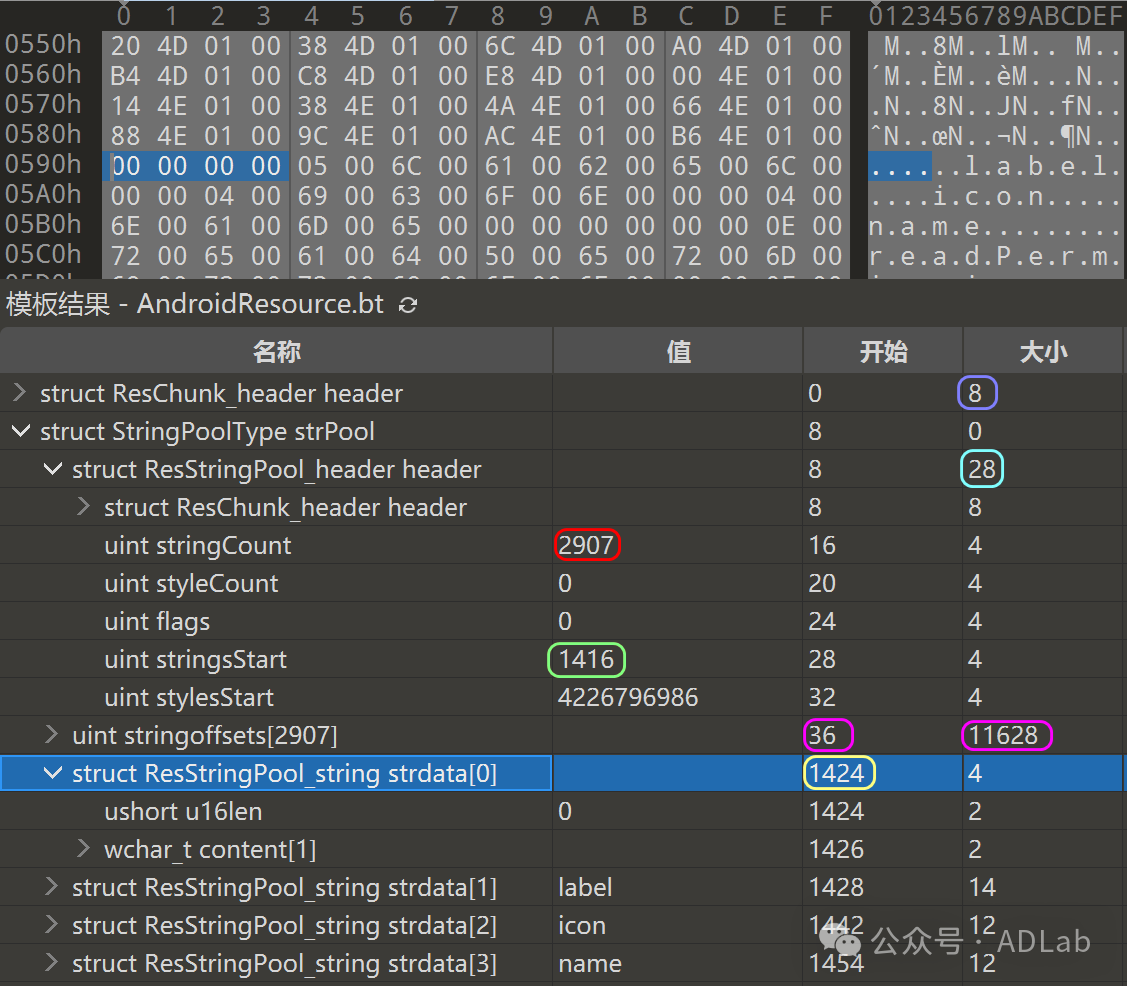Expand nested ResChunk_header at offset 8
The width and height of the screenshot is (1127, 986).
[84, 508]
